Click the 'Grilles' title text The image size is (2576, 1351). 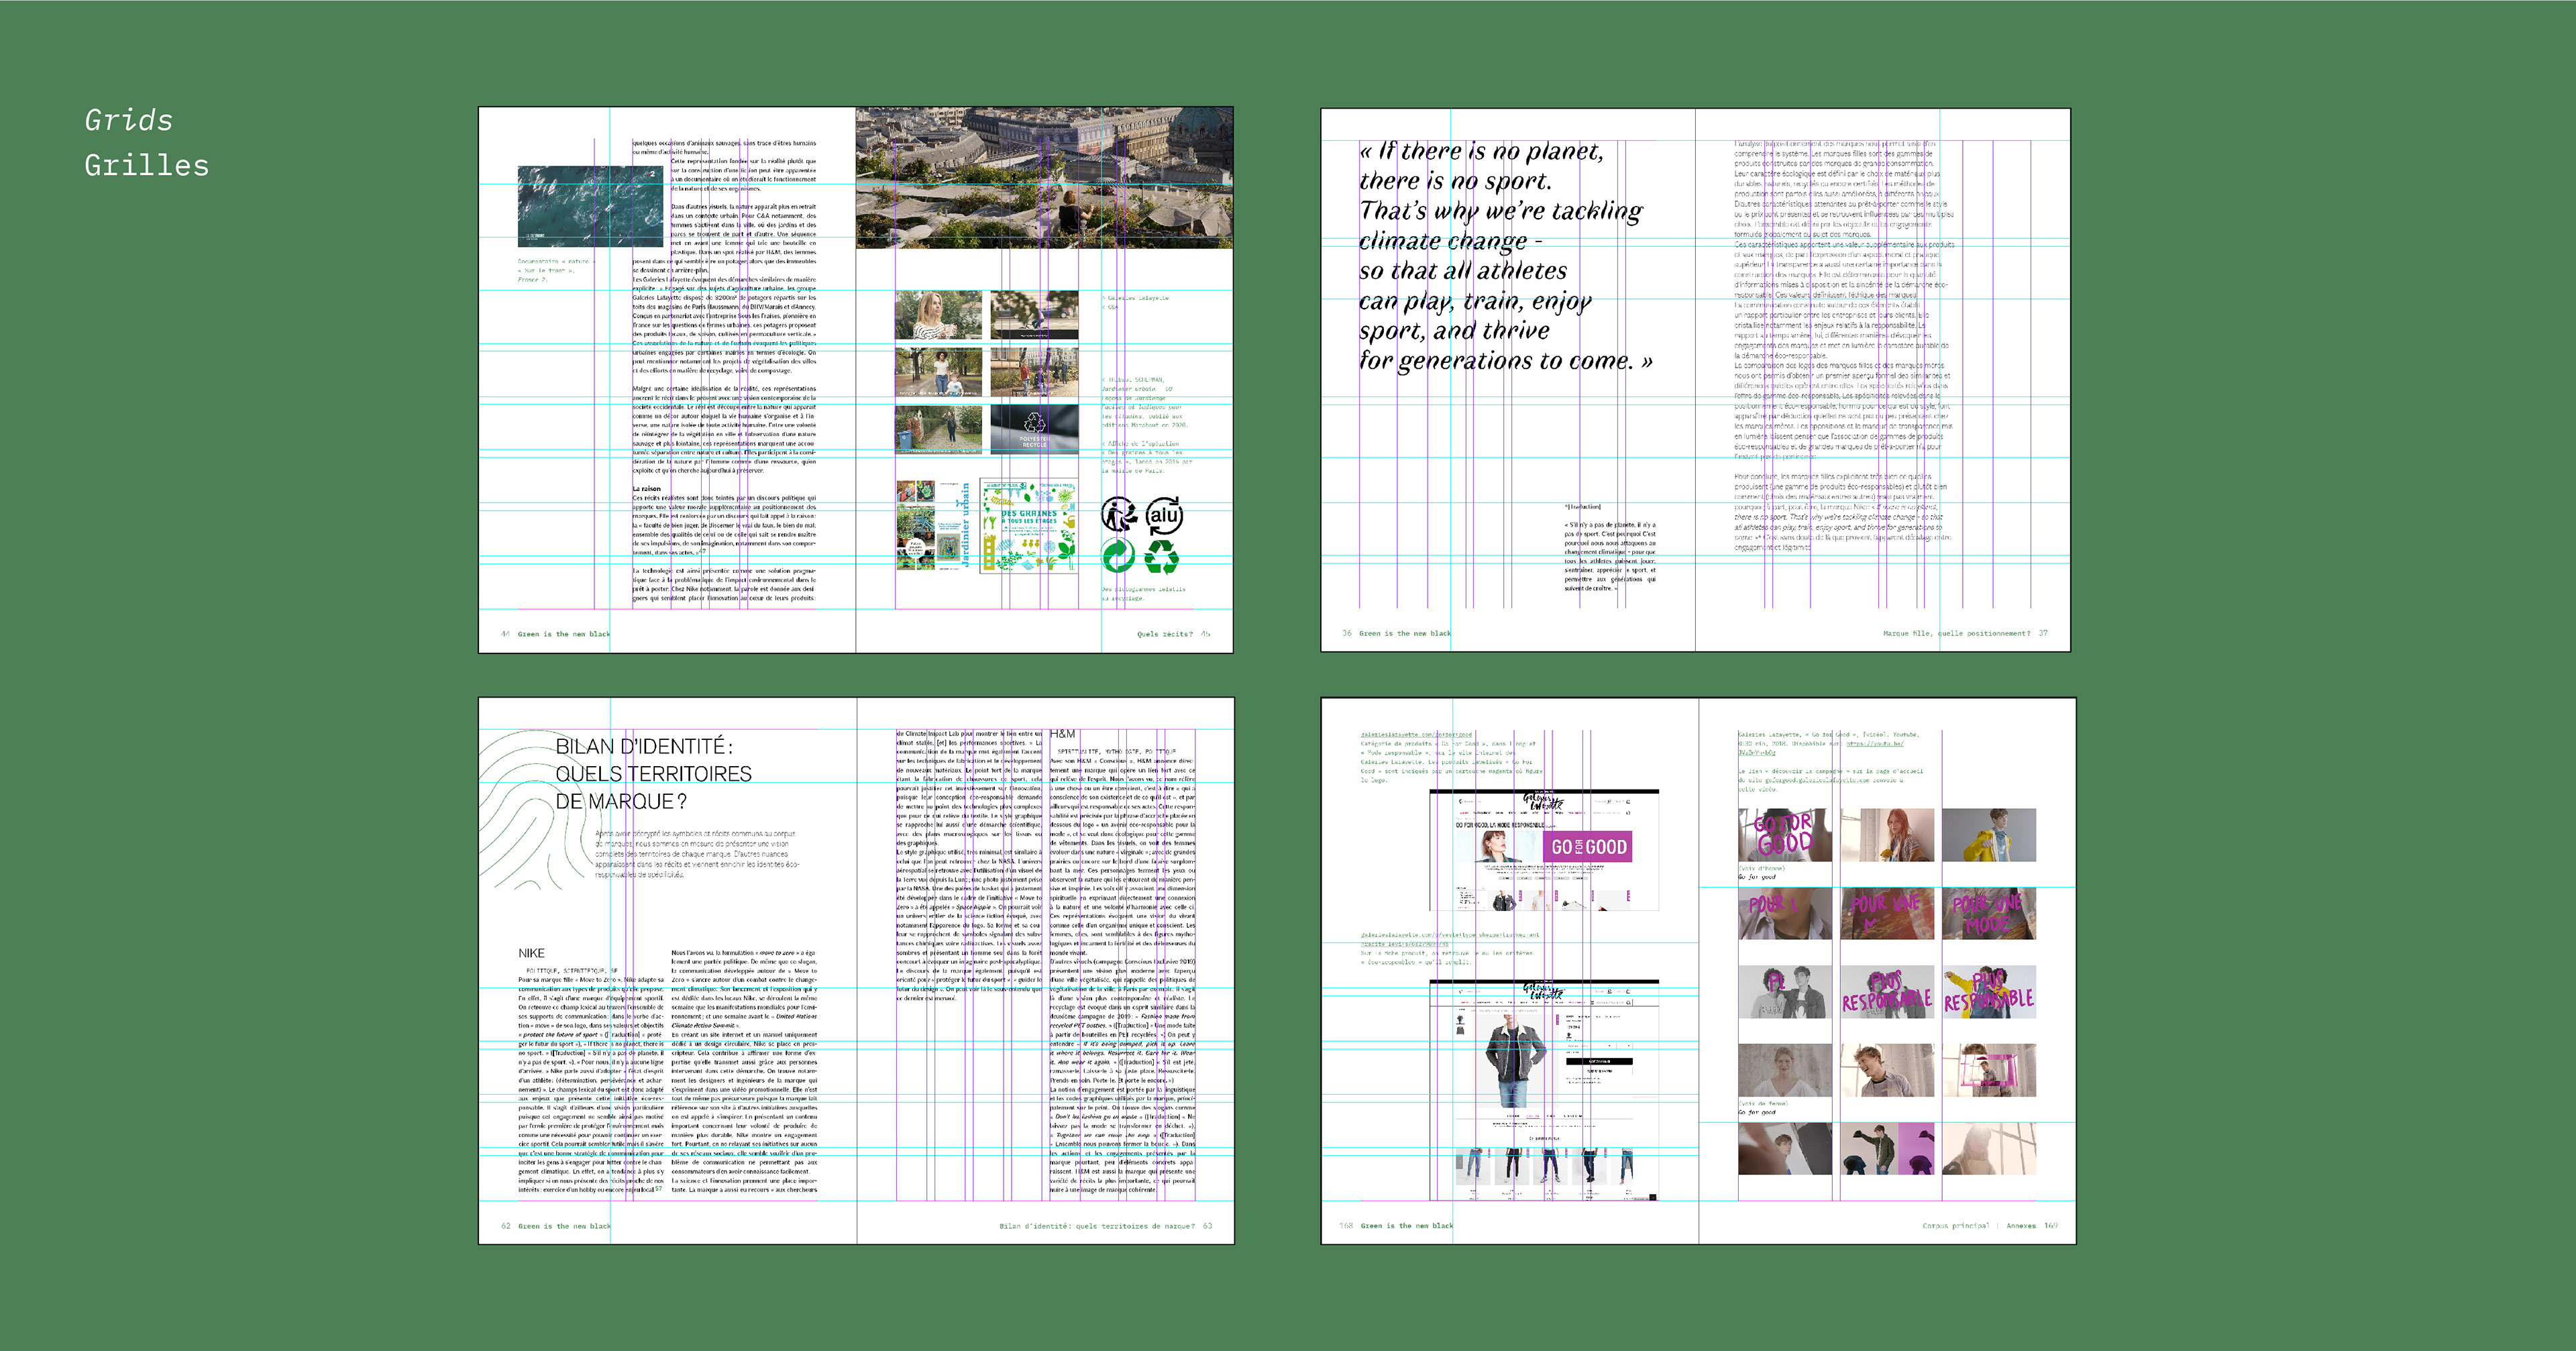click(x=147, y=166)
